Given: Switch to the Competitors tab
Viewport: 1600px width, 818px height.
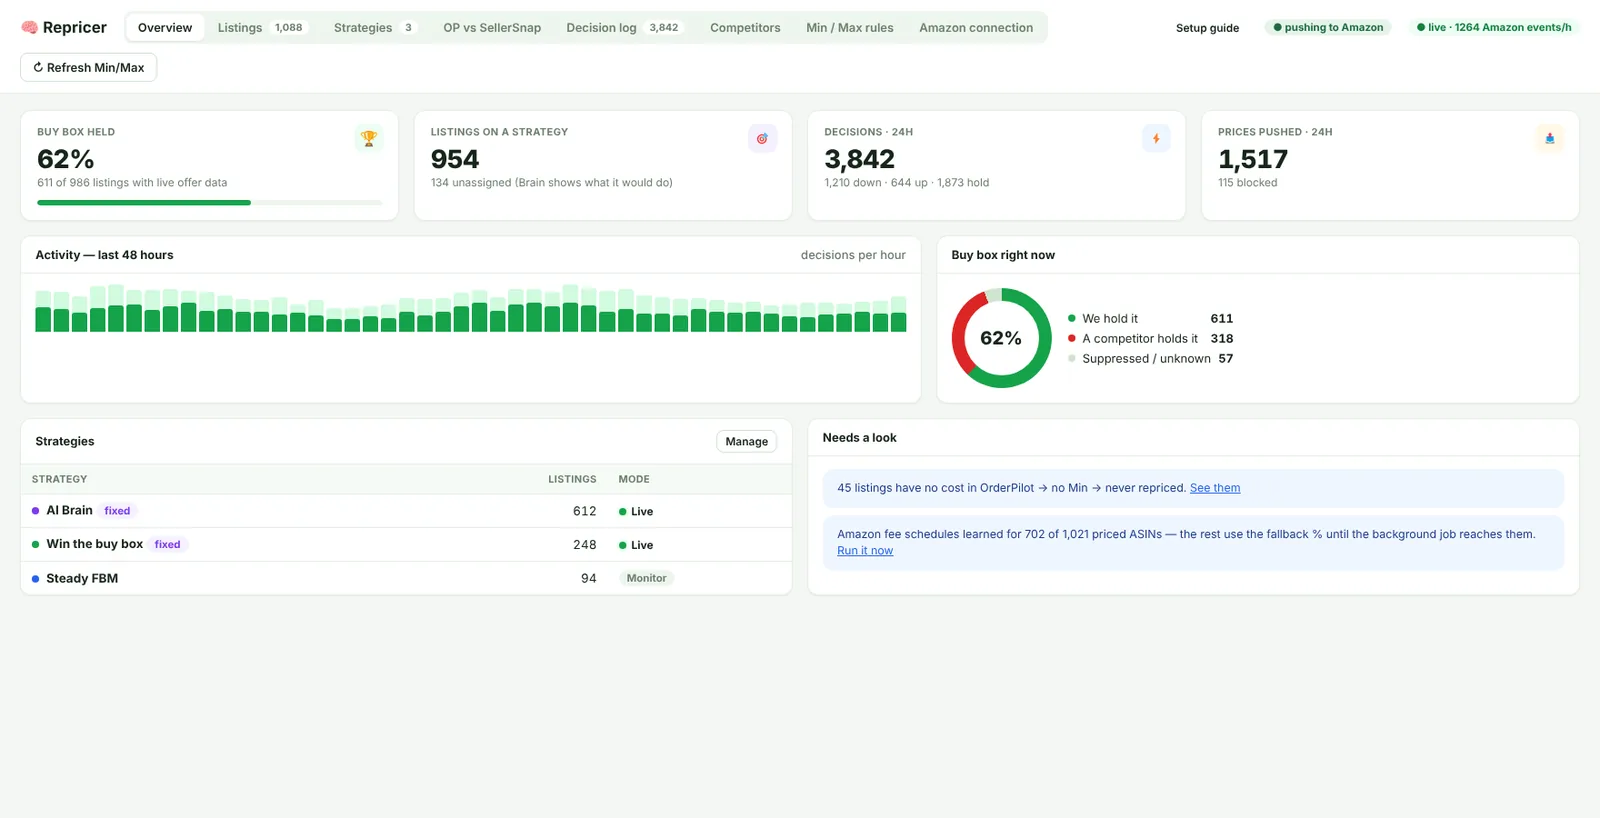Looking at the screenshot, I should (x=745, y=28).
